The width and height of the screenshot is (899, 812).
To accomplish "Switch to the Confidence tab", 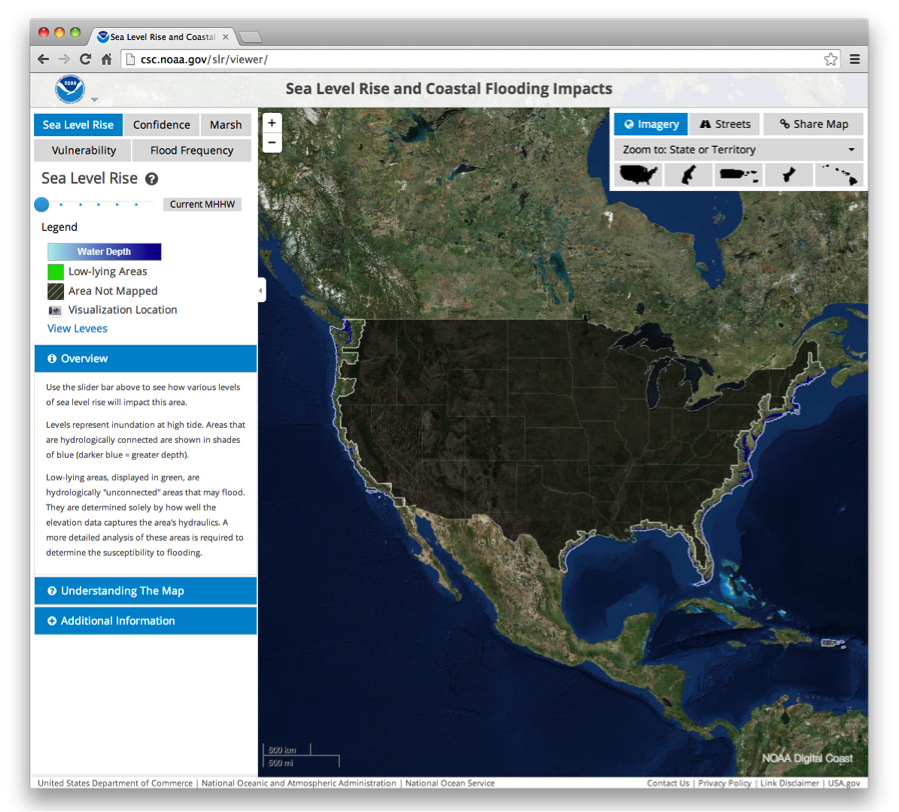I will 161,125.
